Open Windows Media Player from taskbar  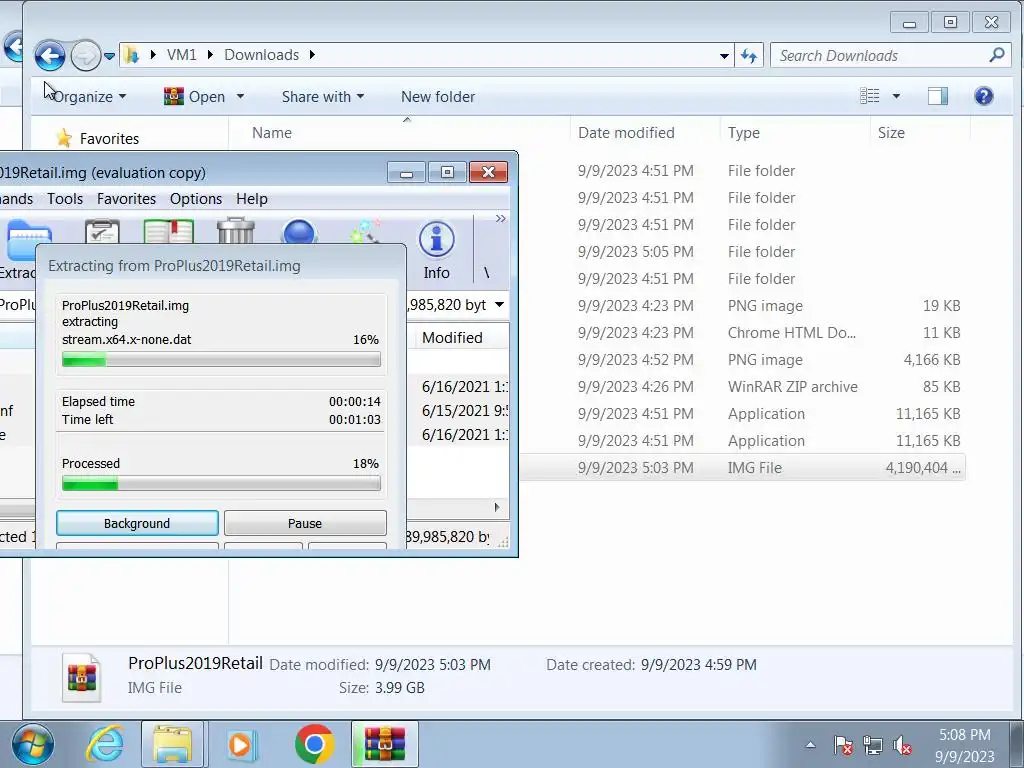click(x=242, y=744)
